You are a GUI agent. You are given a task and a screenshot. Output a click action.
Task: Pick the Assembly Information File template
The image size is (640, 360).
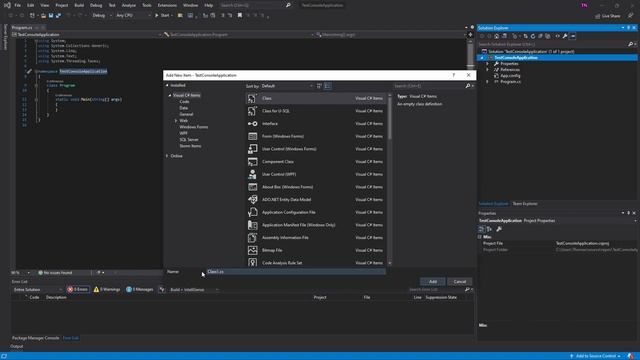tap(316, 238)
